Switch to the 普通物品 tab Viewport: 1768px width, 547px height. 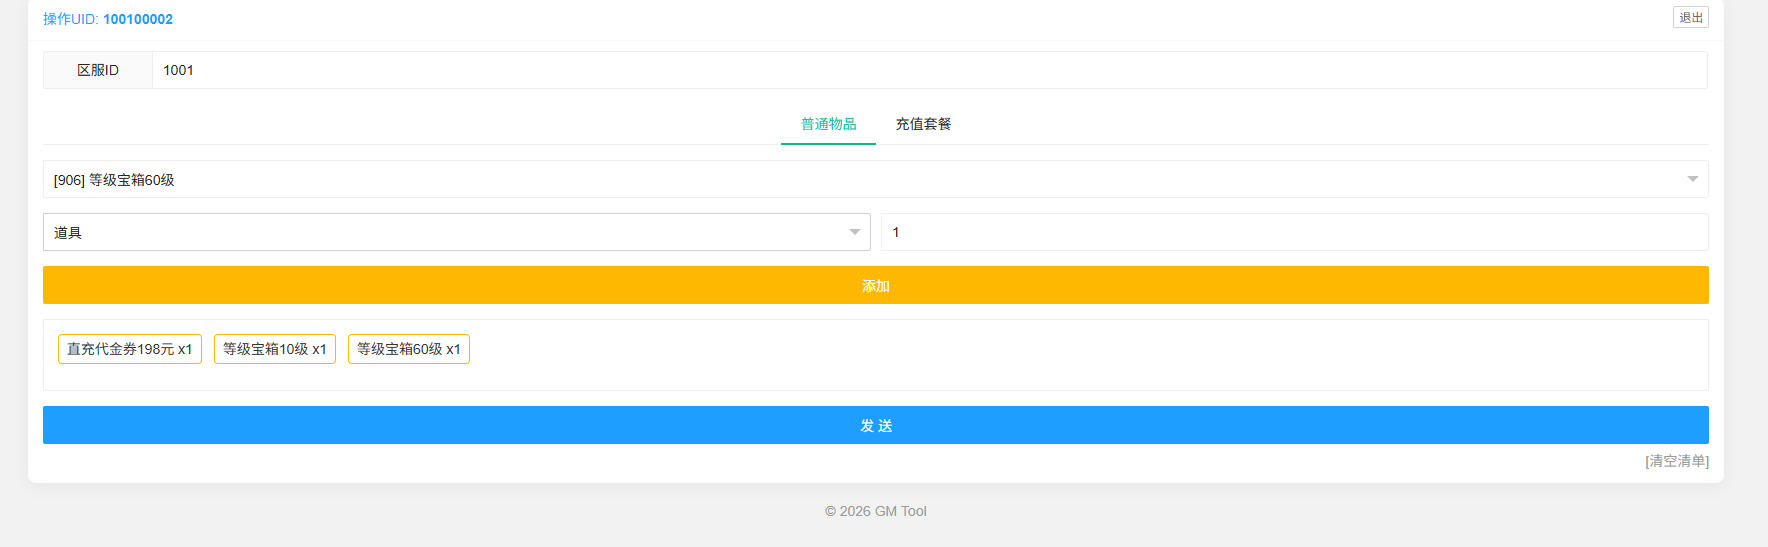click(828, 124)
